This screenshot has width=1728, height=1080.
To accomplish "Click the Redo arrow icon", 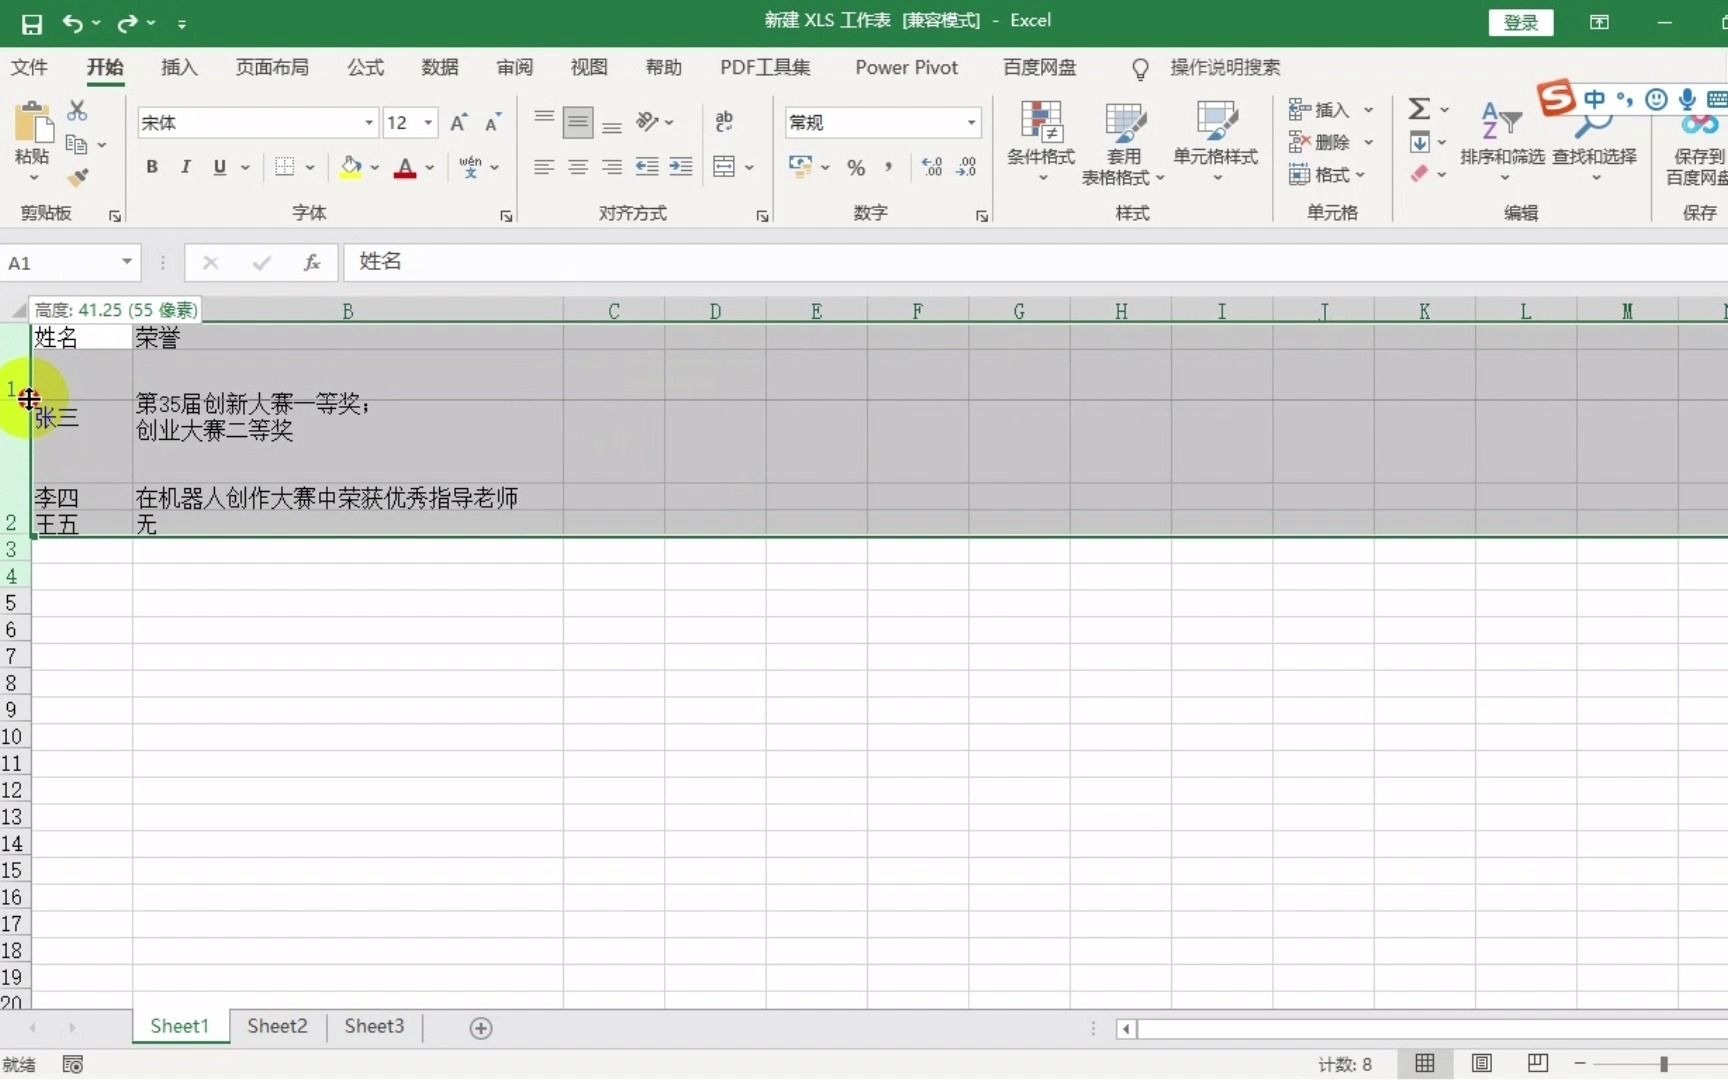I will click(127, 22).
